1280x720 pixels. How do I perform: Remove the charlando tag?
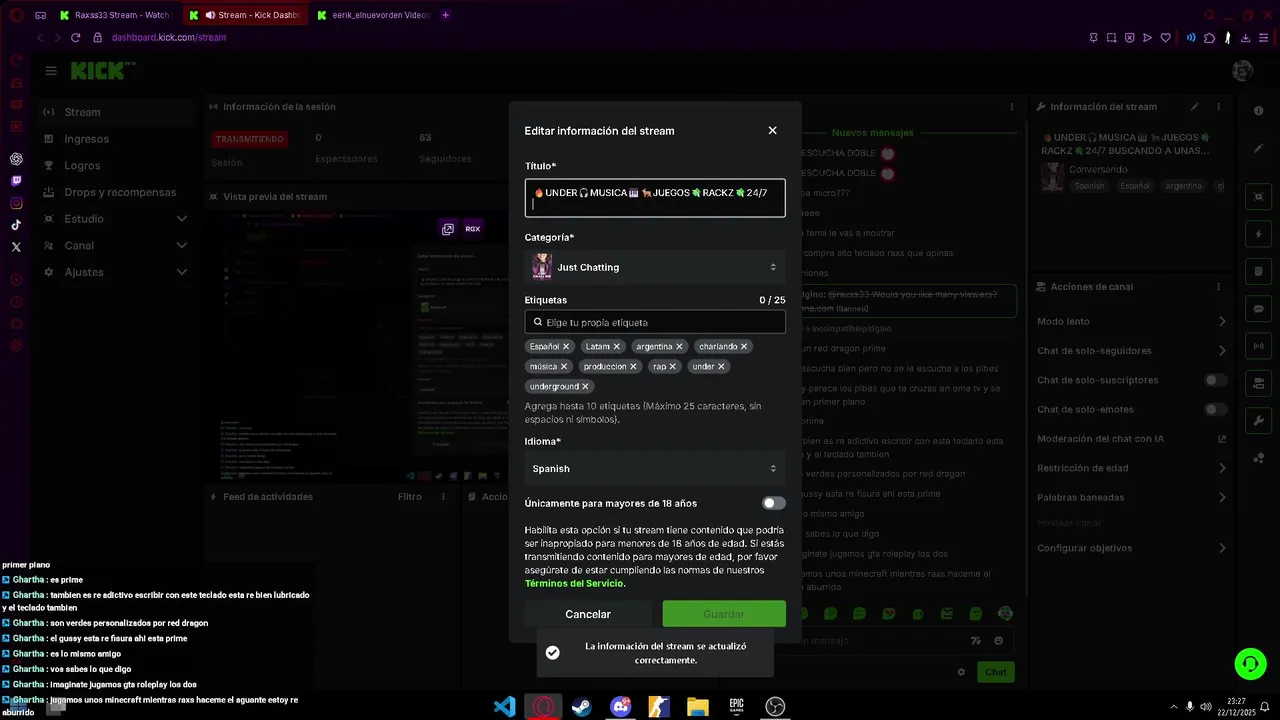pos(744,346)
